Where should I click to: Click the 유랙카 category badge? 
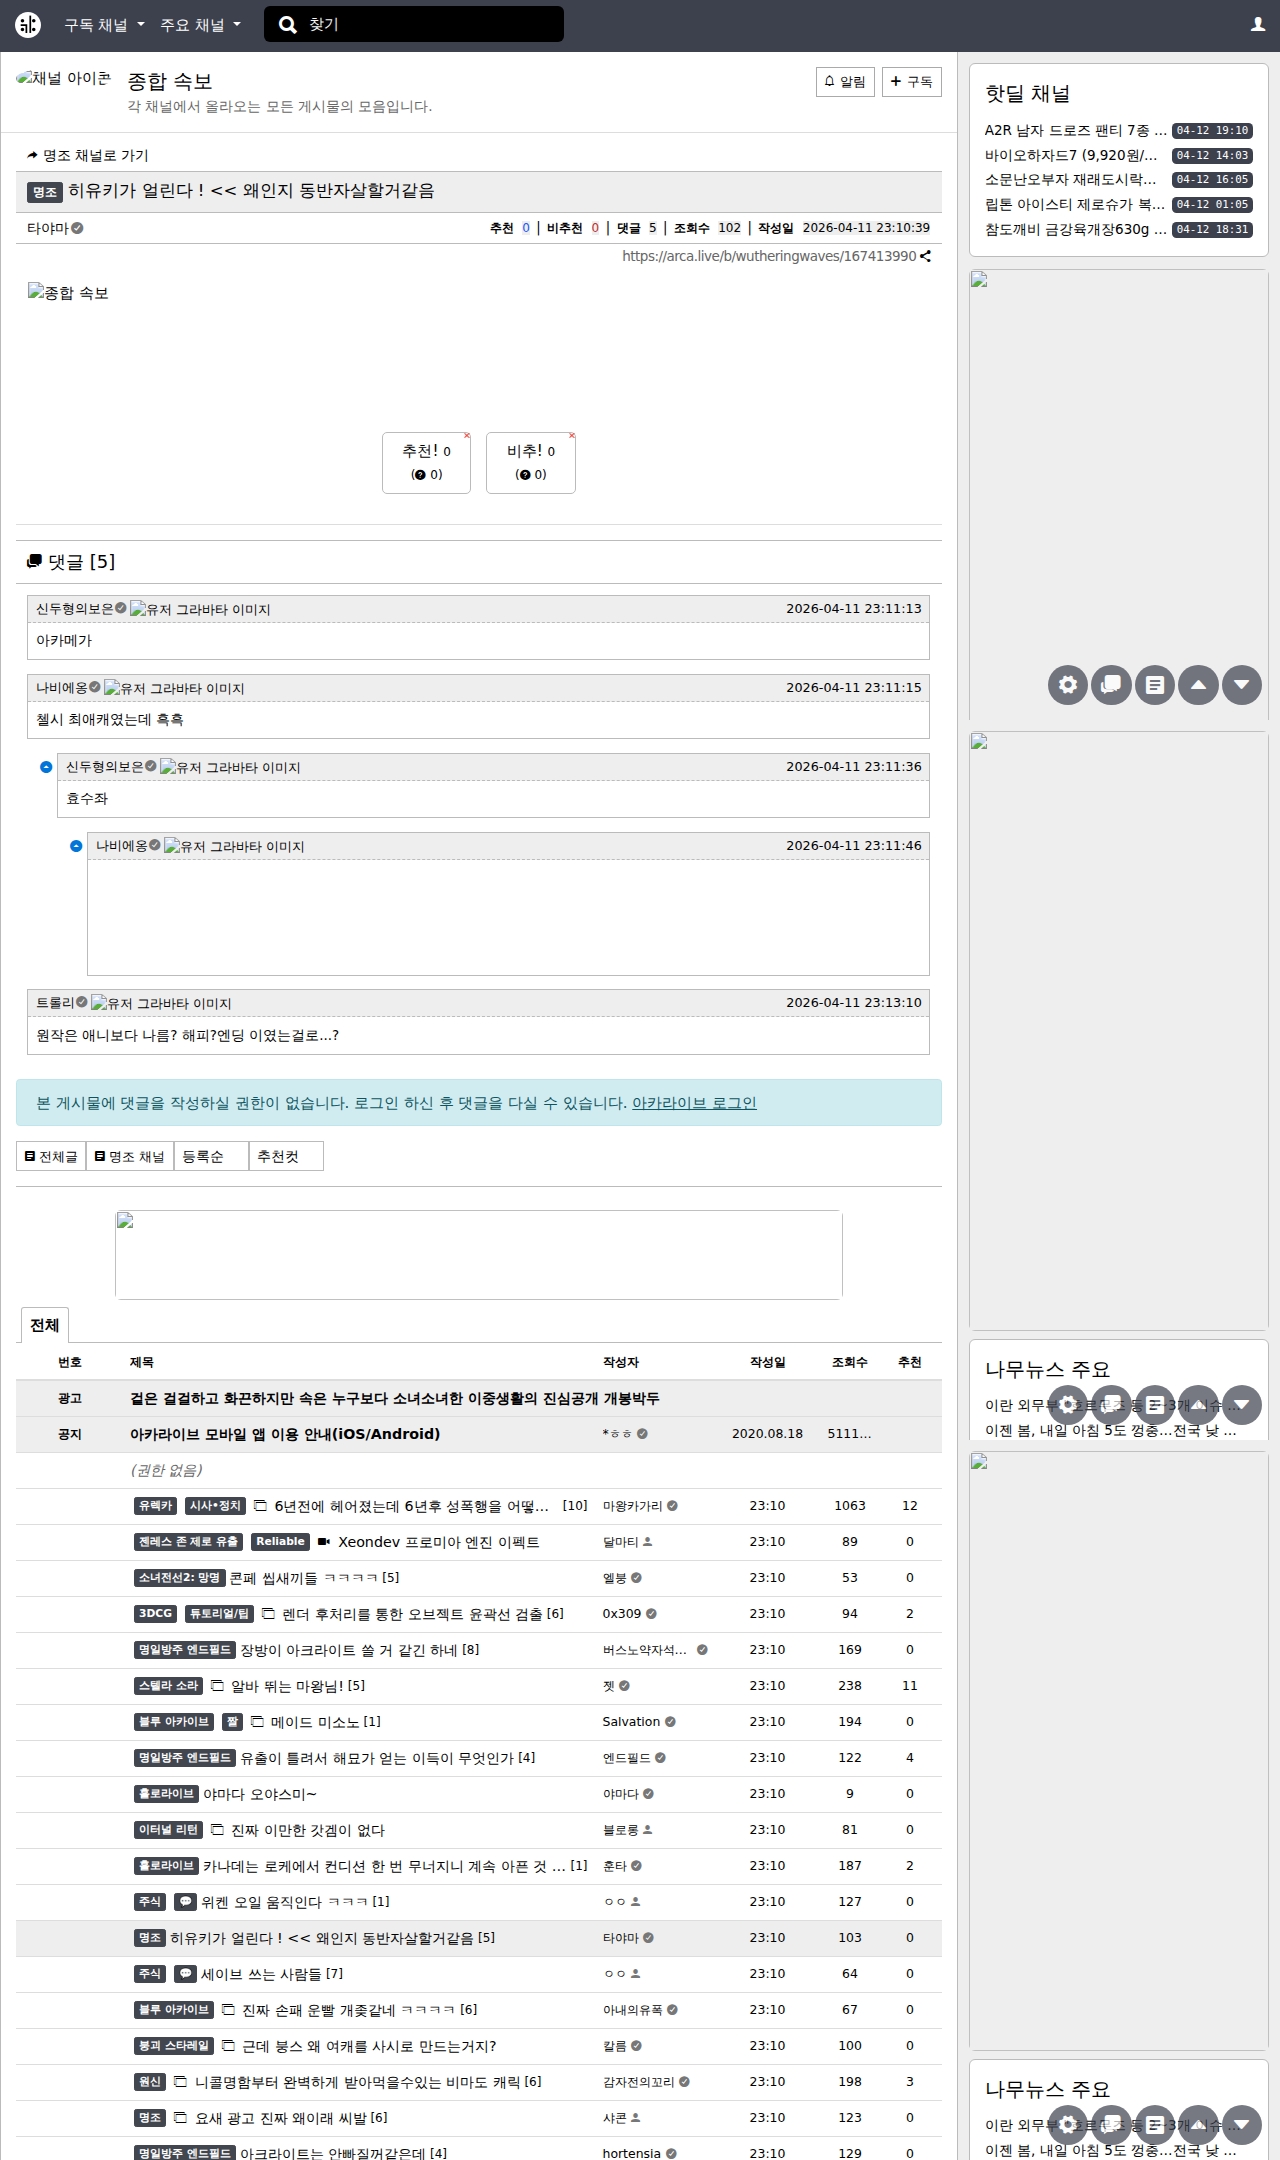point(156,1506)
